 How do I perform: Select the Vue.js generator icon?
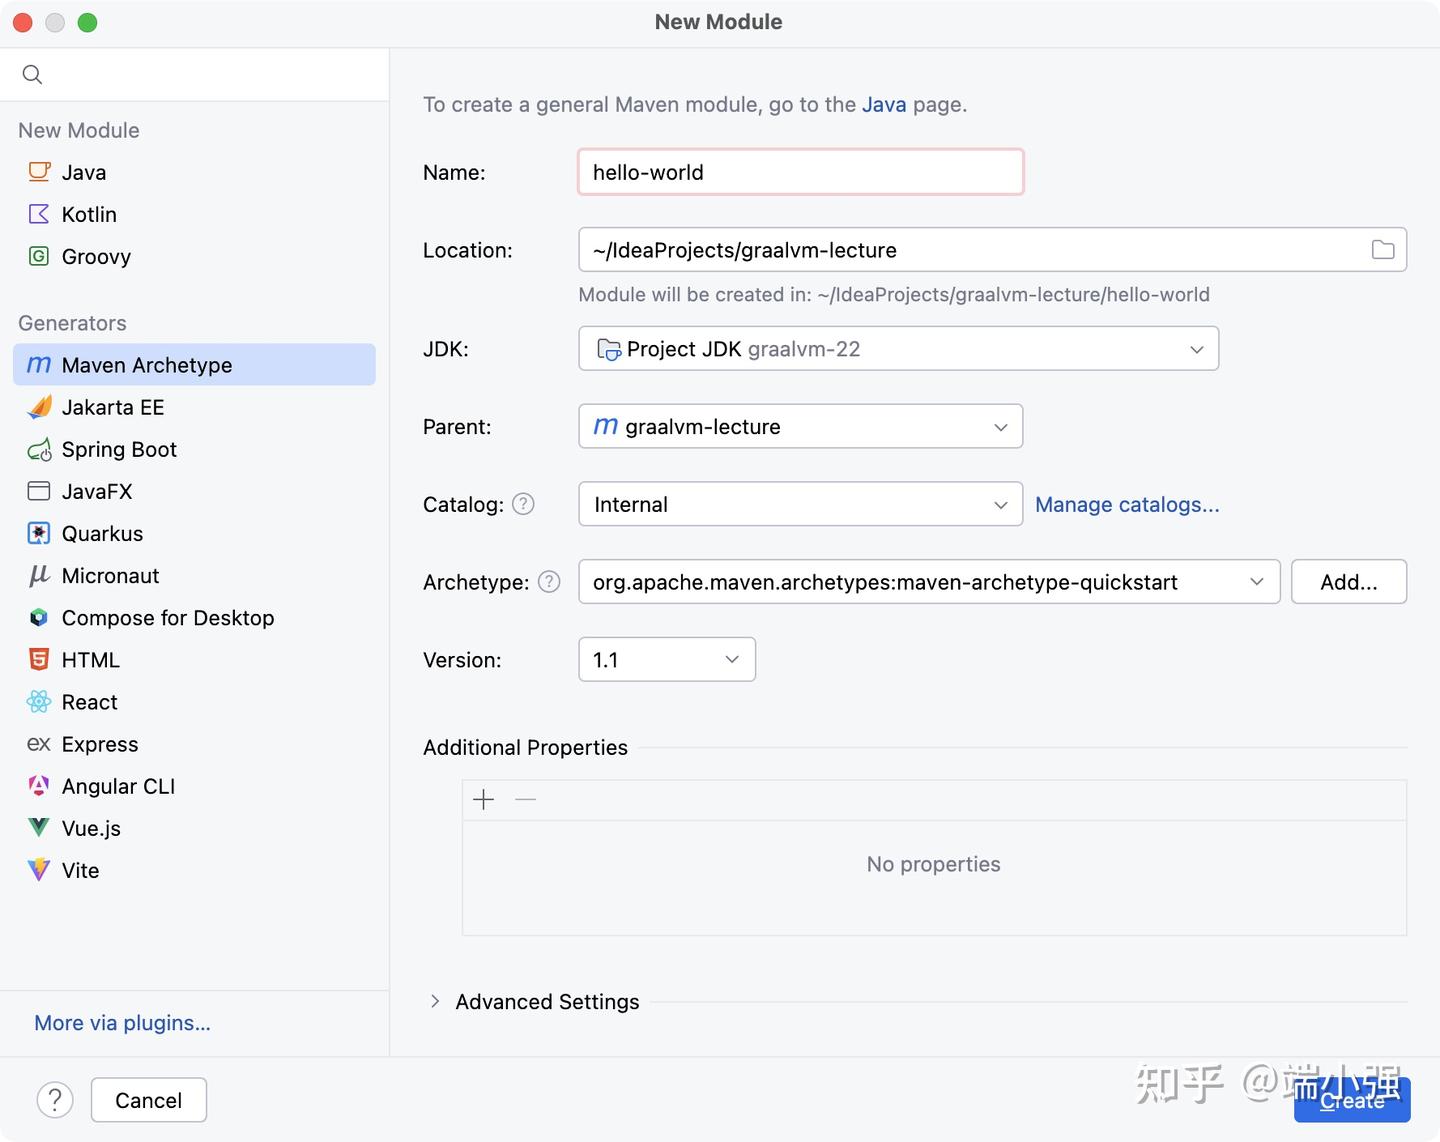click(38, 828)
